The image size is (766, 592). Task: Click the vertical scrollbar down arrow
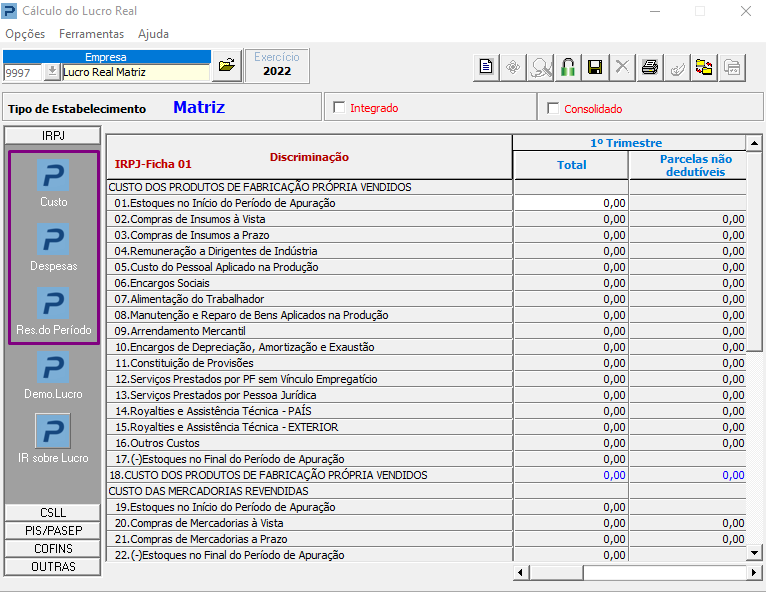point(754,553)
